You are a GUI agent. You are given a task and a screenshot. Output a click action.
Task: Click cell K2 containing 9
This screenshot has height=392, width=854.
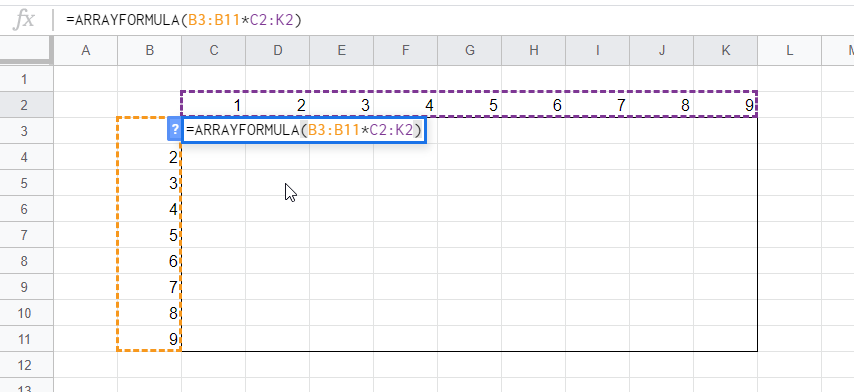coord(725,105)
